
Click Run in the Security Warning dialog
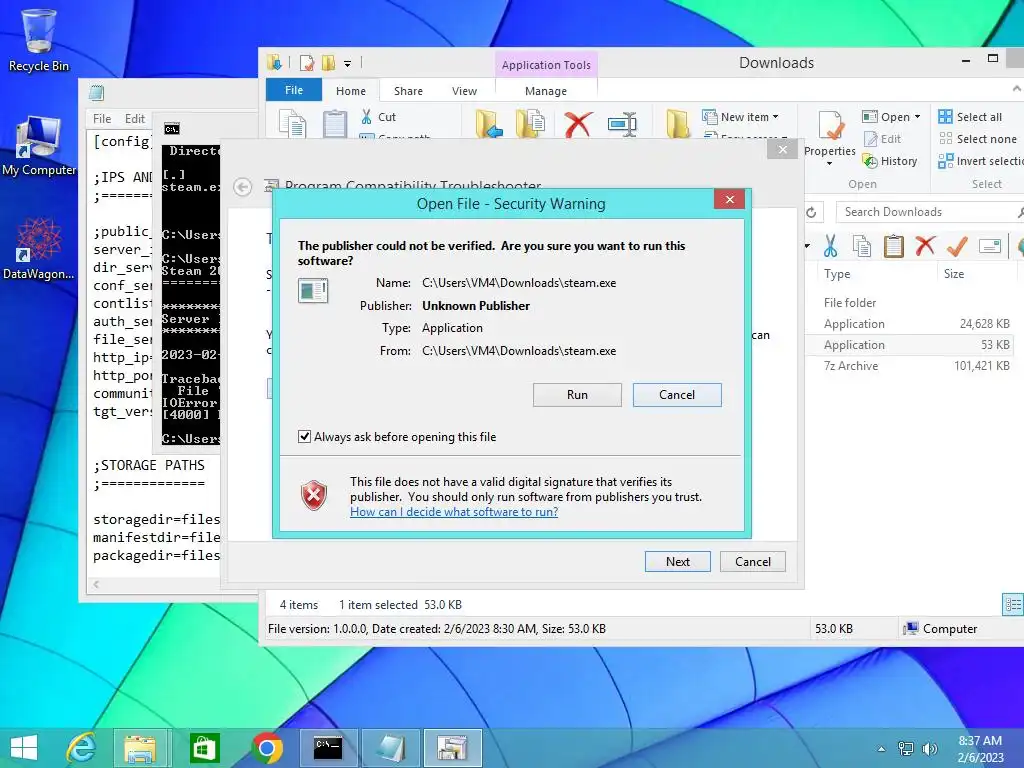point(577,394)
